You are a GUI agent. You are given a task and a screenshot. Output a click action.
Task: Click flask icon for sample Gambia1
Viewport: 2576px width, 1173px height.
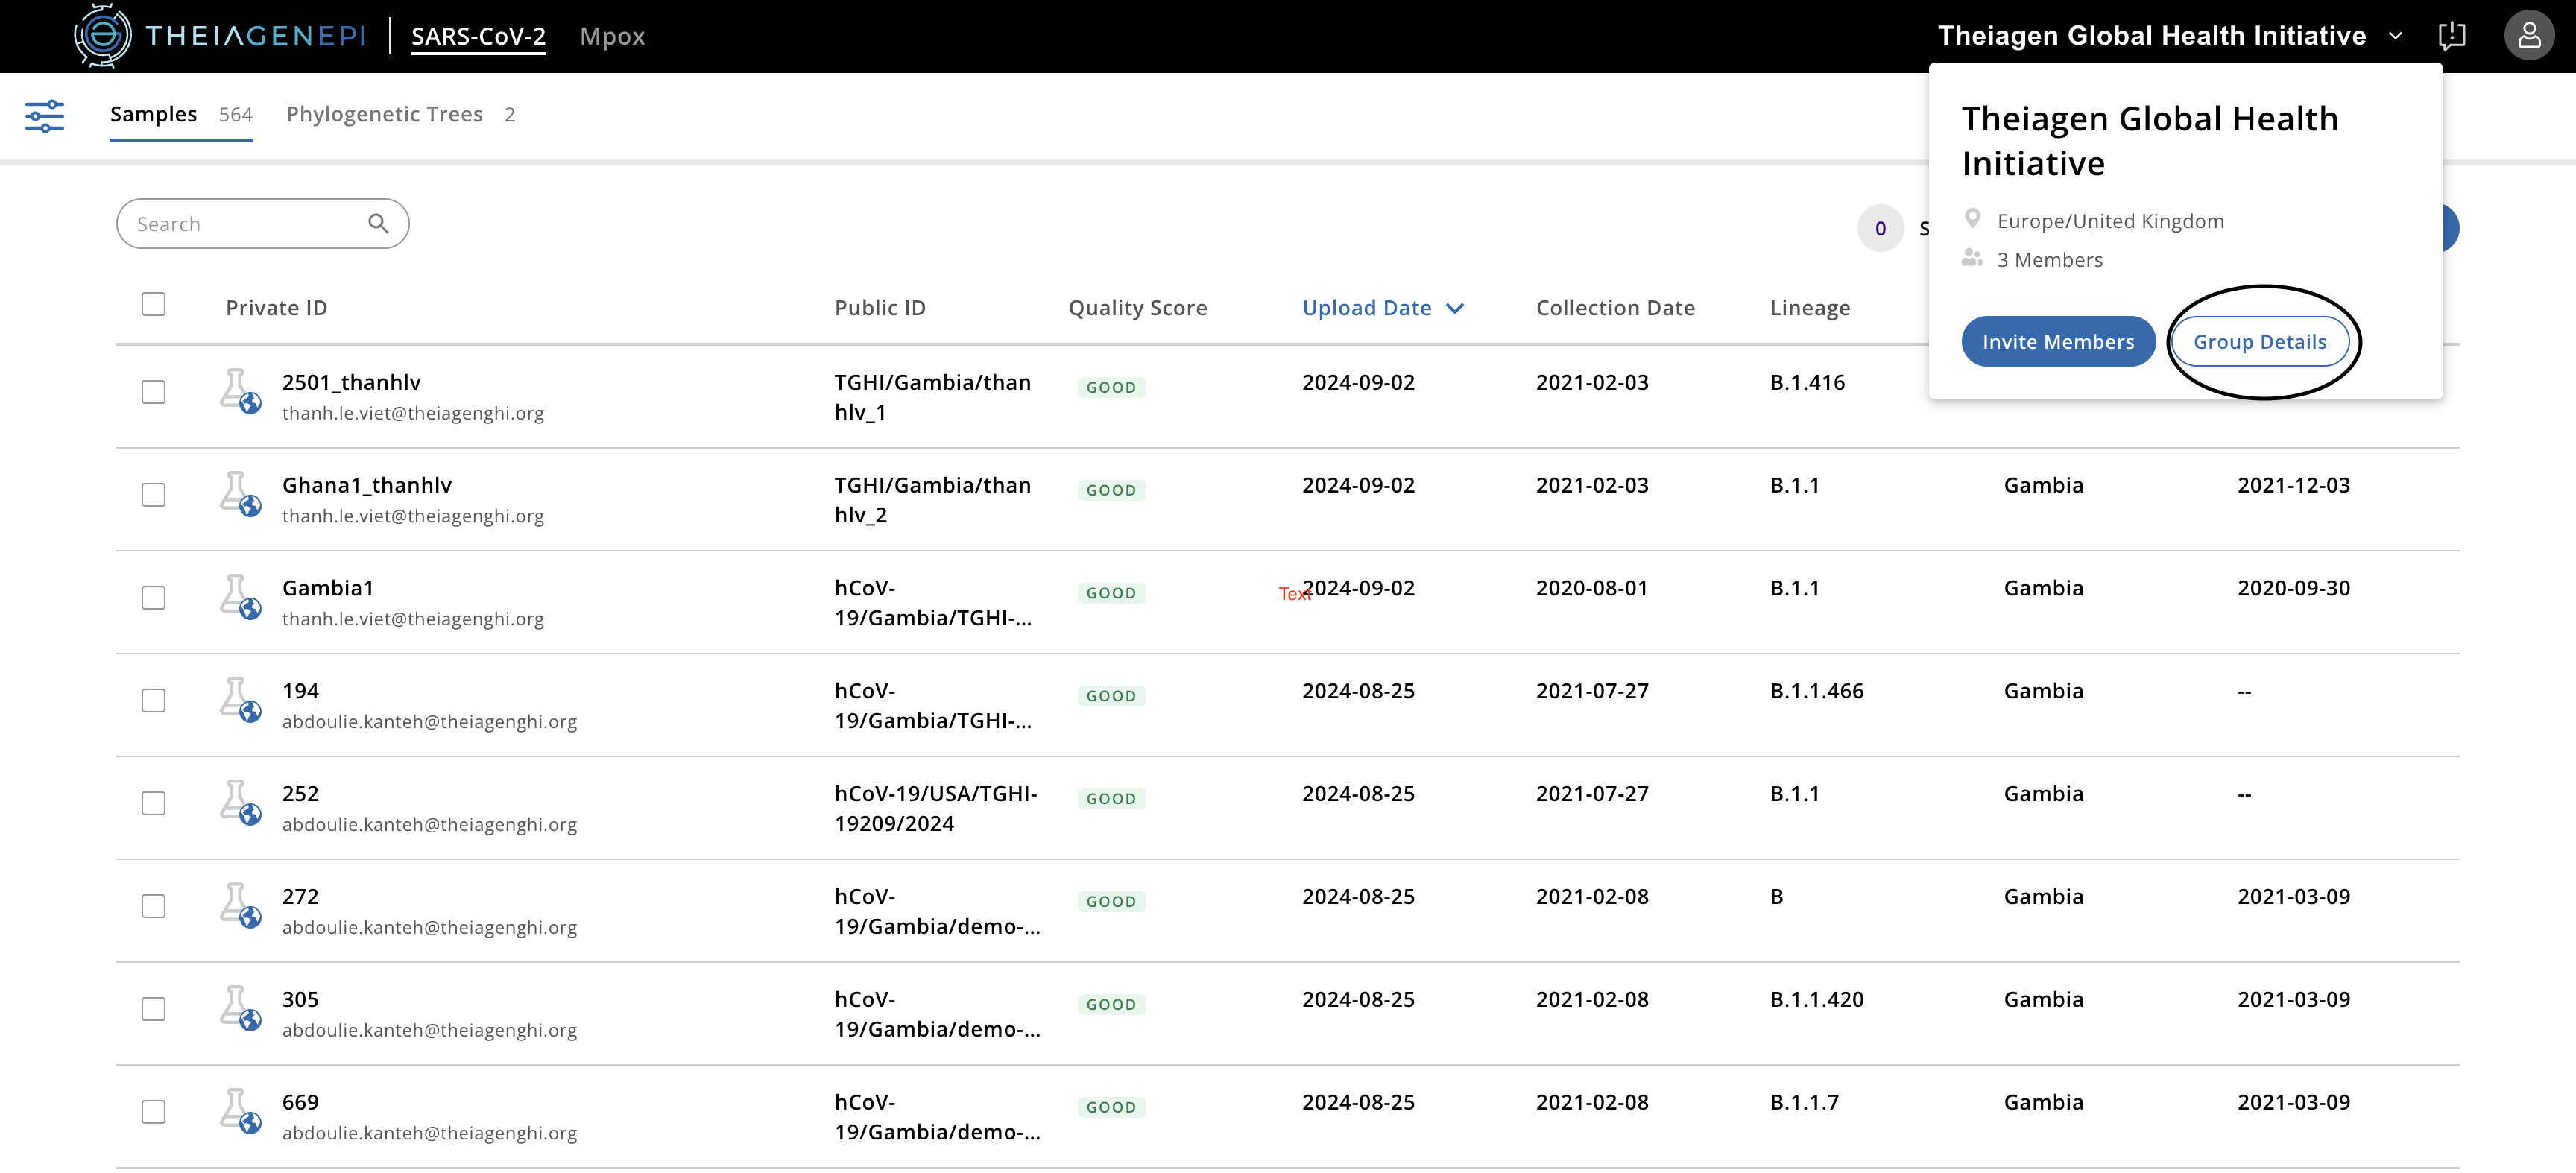pyautogui.click(x=239, y=597)
